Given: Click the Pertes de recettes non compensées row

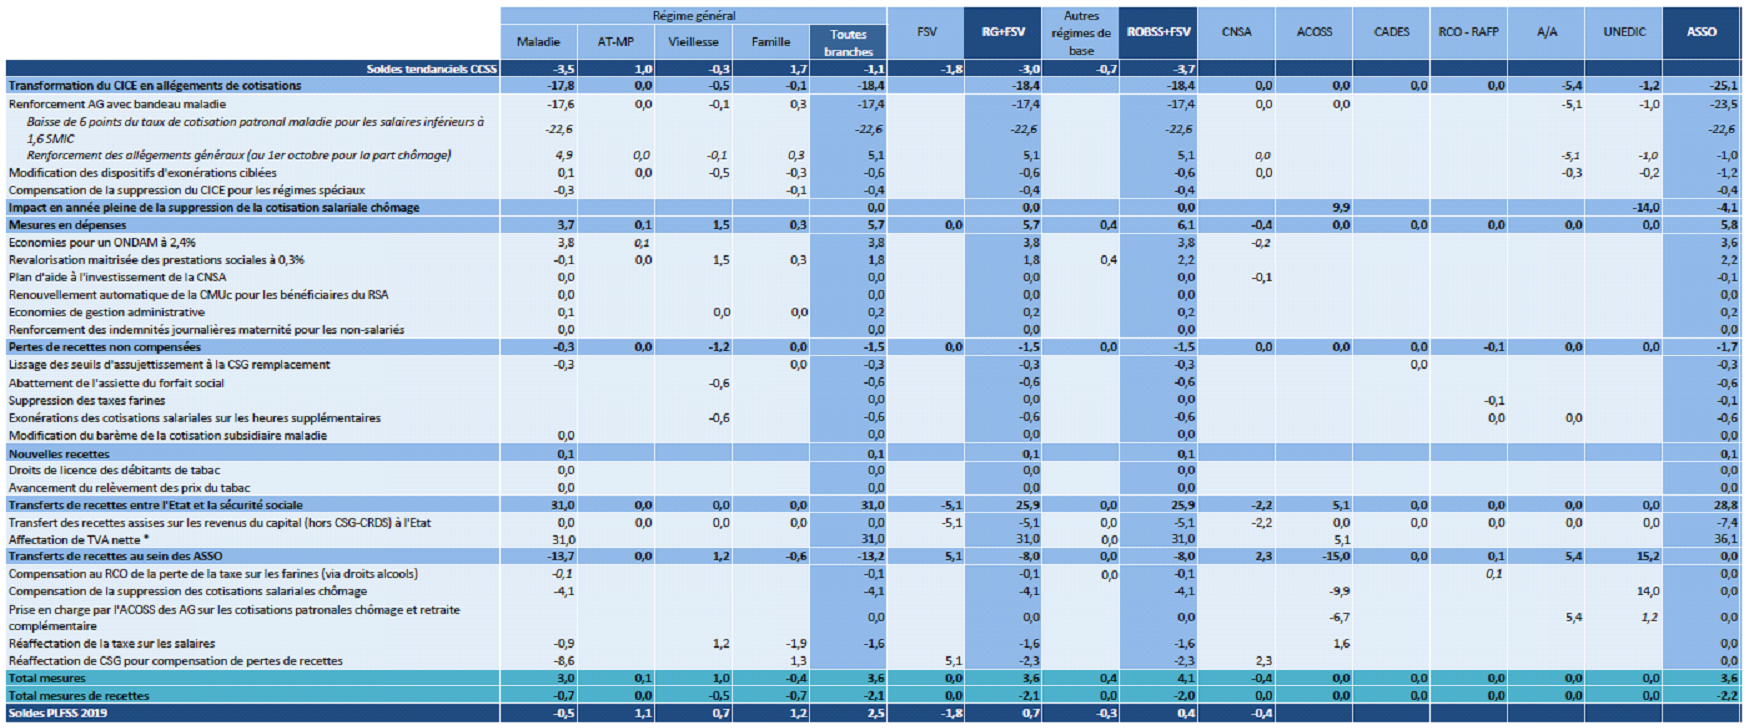Looking at the screenshot, I should (105, 347).
